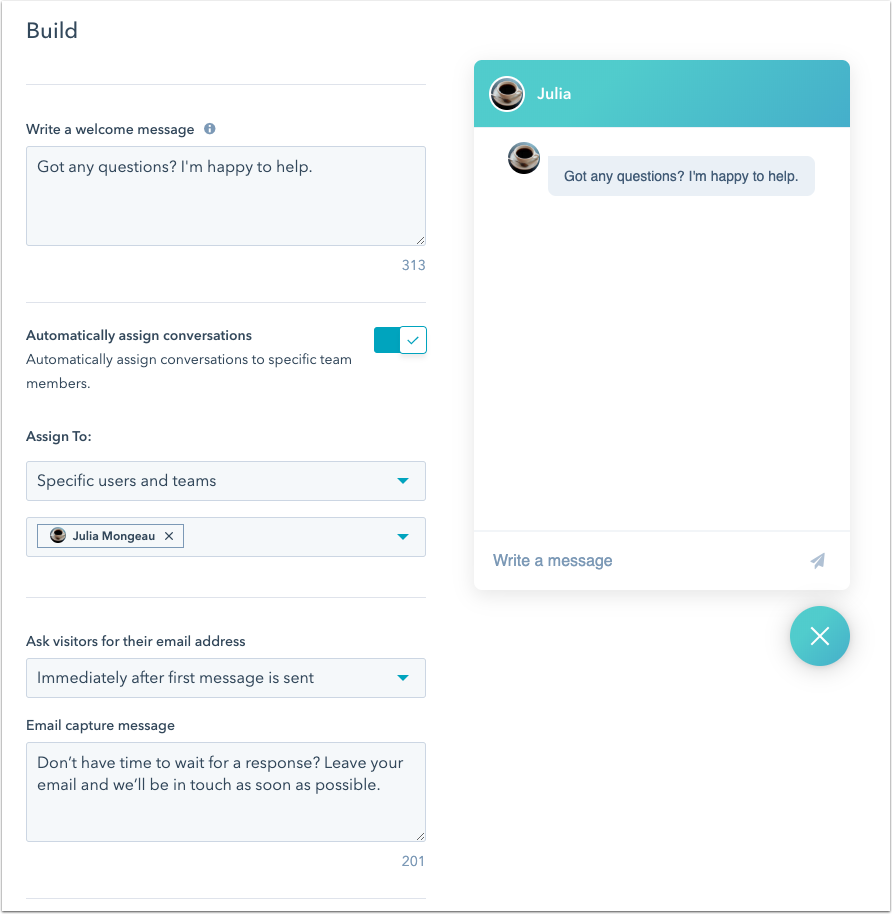892x914 pixels.
Task: Close the chat widget with X button
Action: [819, 636]
